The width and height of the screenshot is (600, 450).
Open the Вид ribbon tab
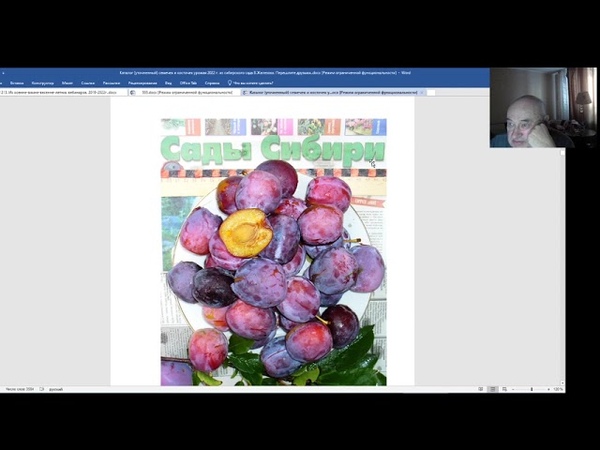pyautogui.click(x=168, y=83)
